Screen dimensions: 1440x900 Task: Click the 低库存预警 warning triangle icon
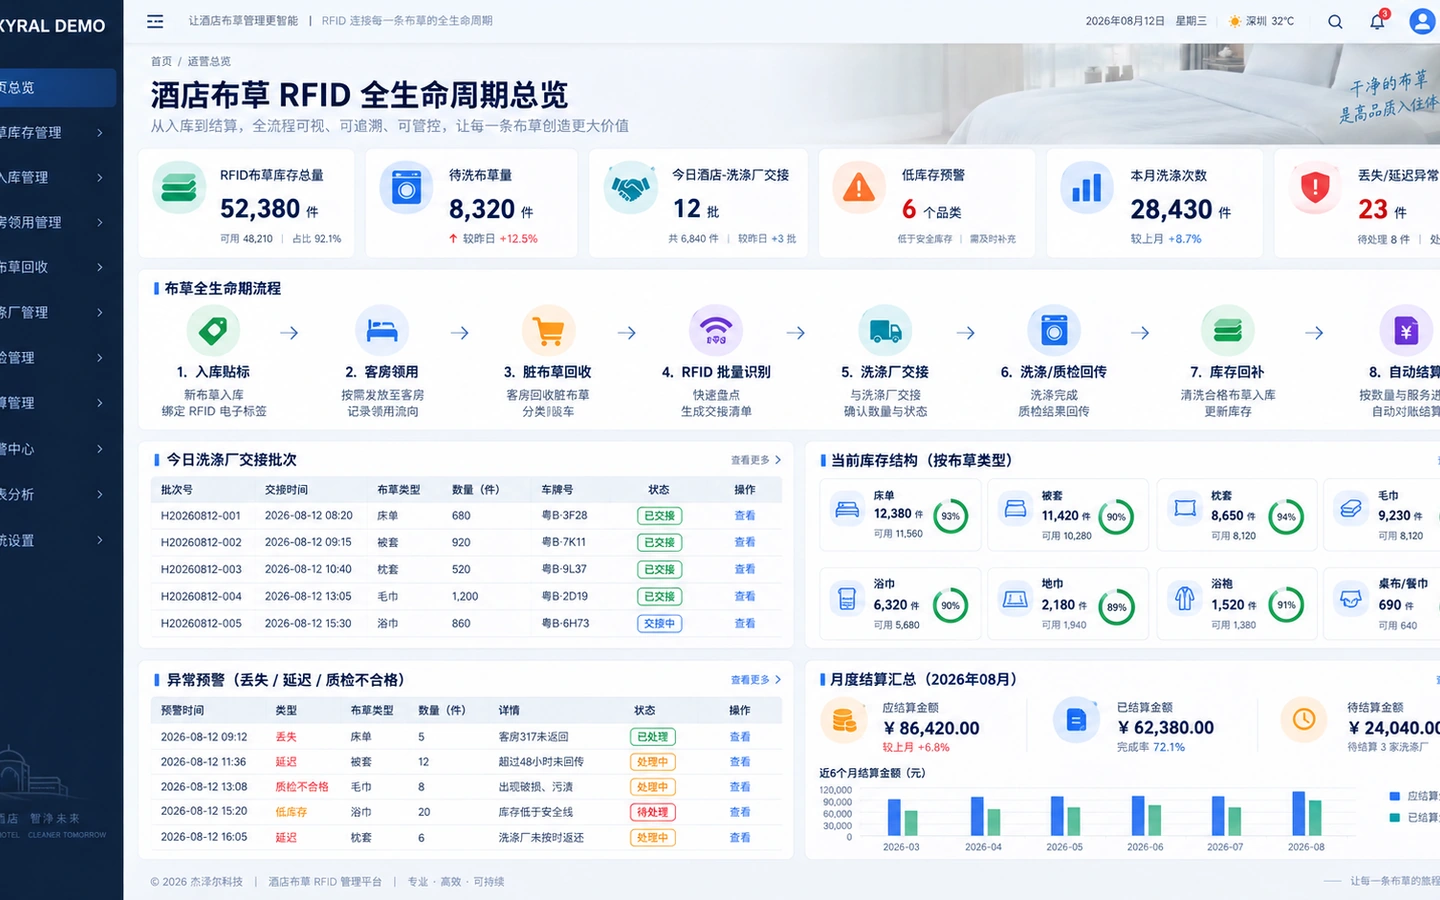(x=859, y=188)
